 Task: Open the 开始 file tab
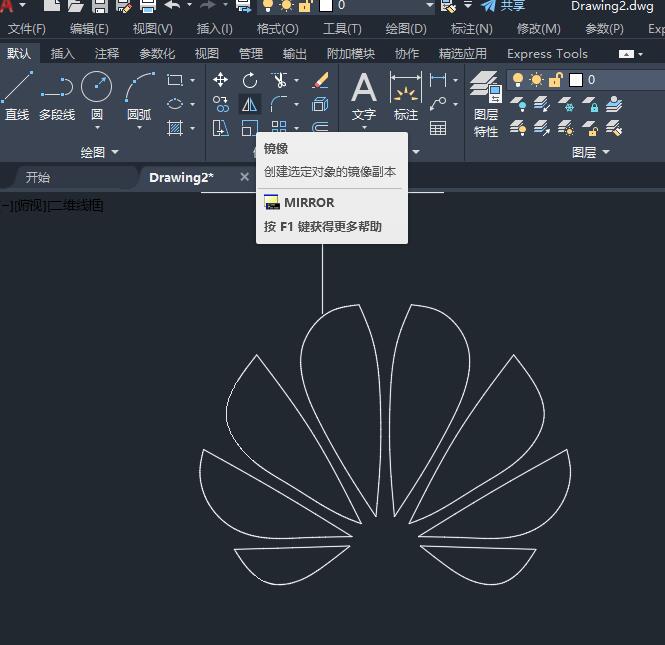[x=38, y=177]
